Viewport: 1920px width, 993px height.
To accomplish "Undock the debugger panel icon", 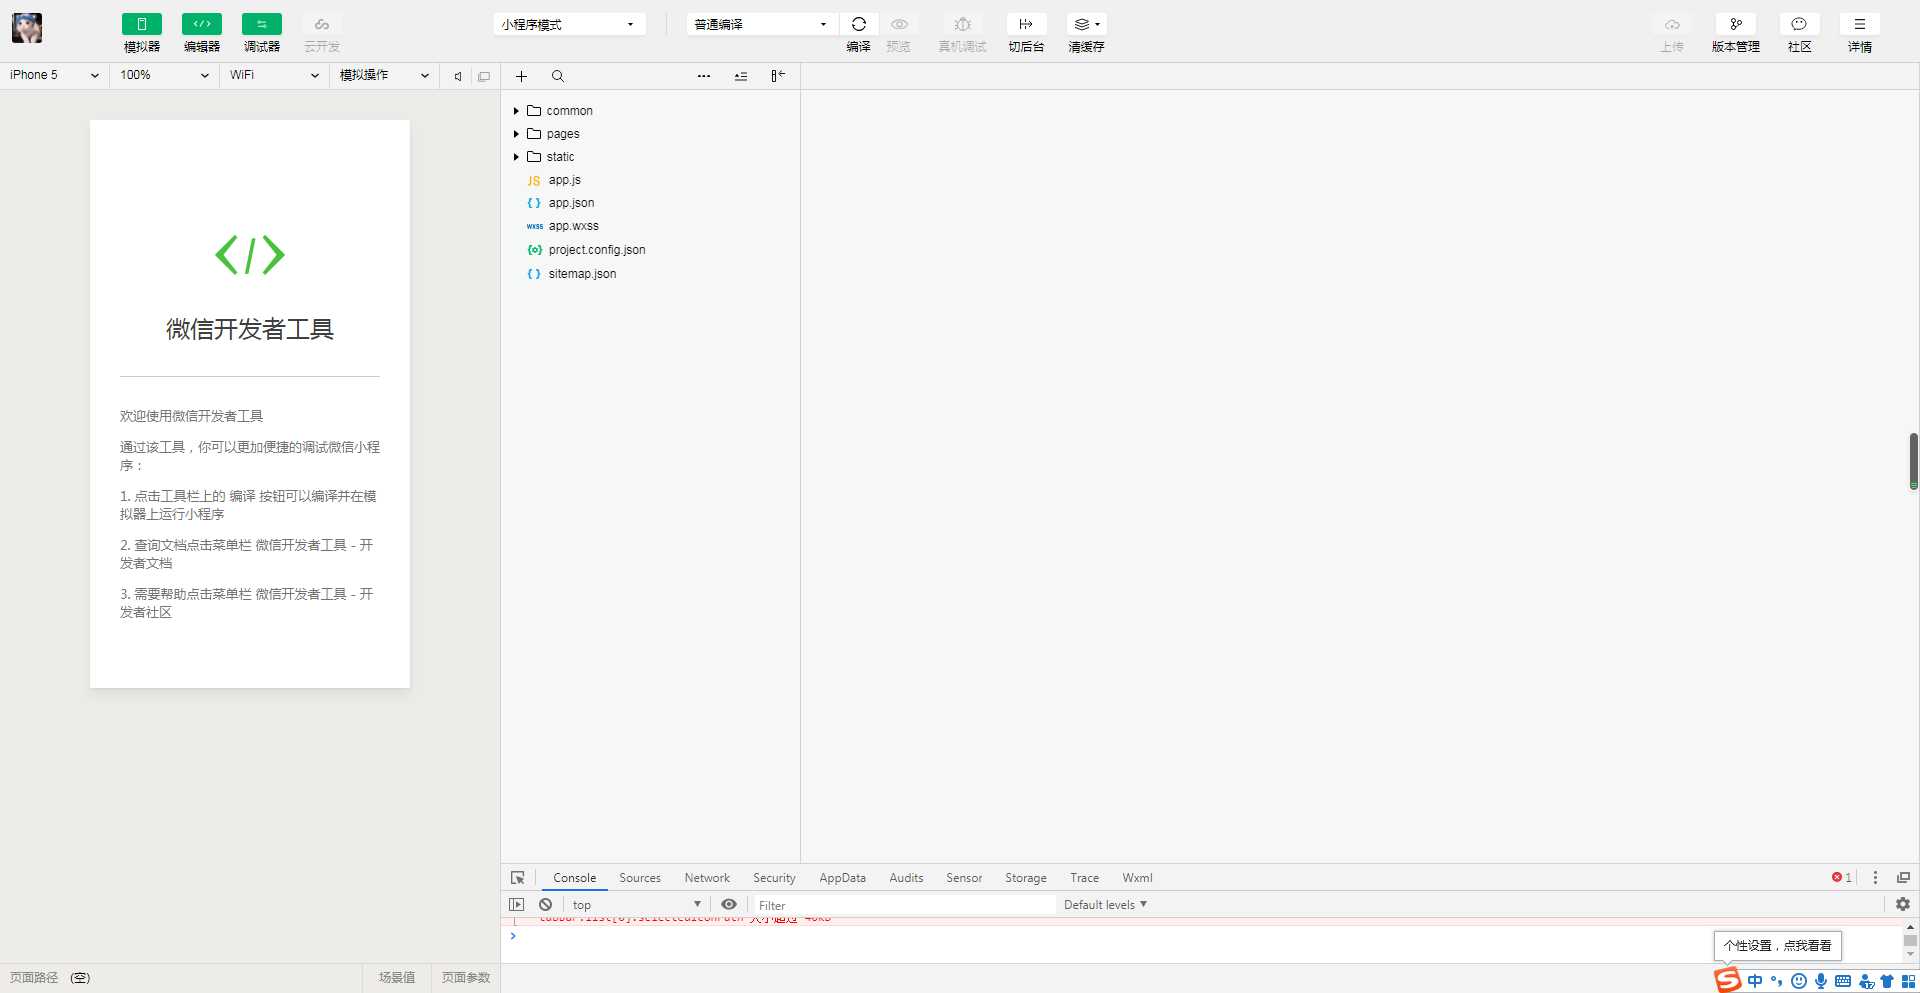I will pos(1903,877).
